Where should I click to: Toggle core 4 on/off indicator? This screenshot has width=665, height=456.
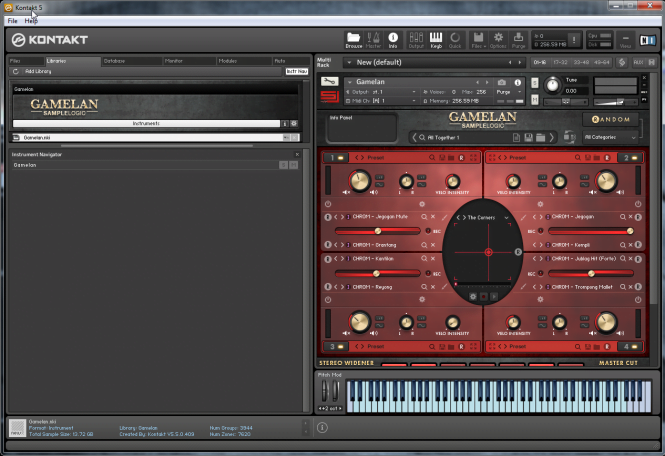[635, 347]
